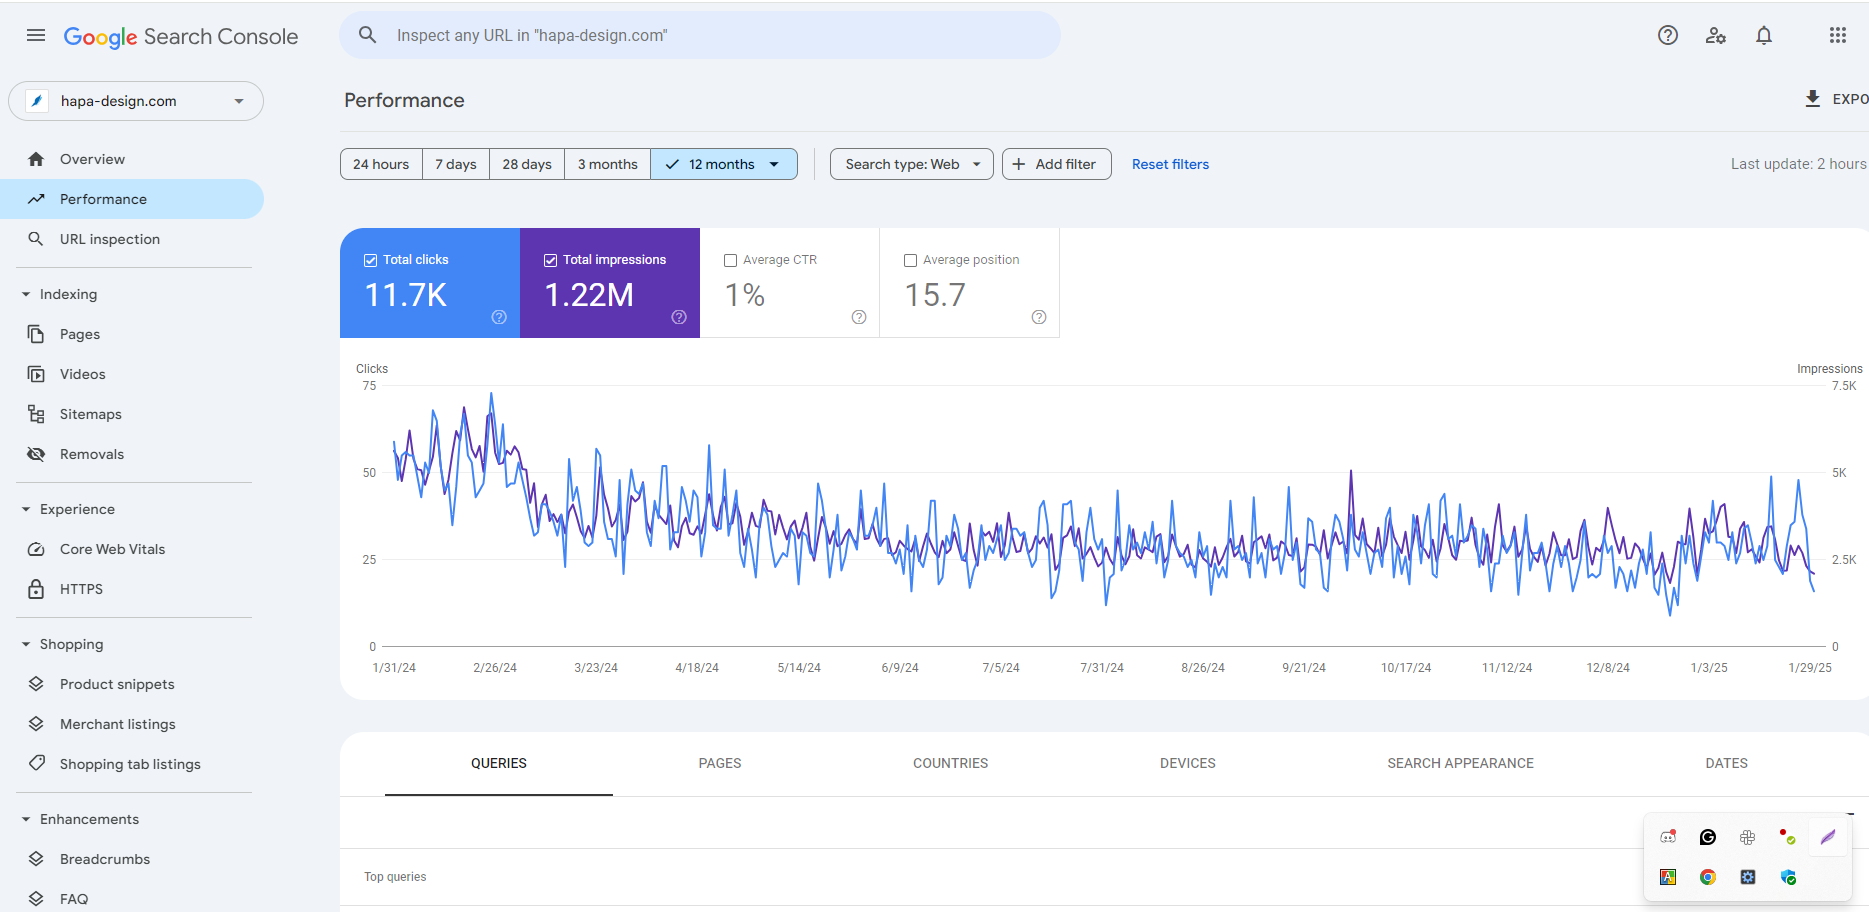
Task: Go to the Performance section
Action: pos(132,199)
